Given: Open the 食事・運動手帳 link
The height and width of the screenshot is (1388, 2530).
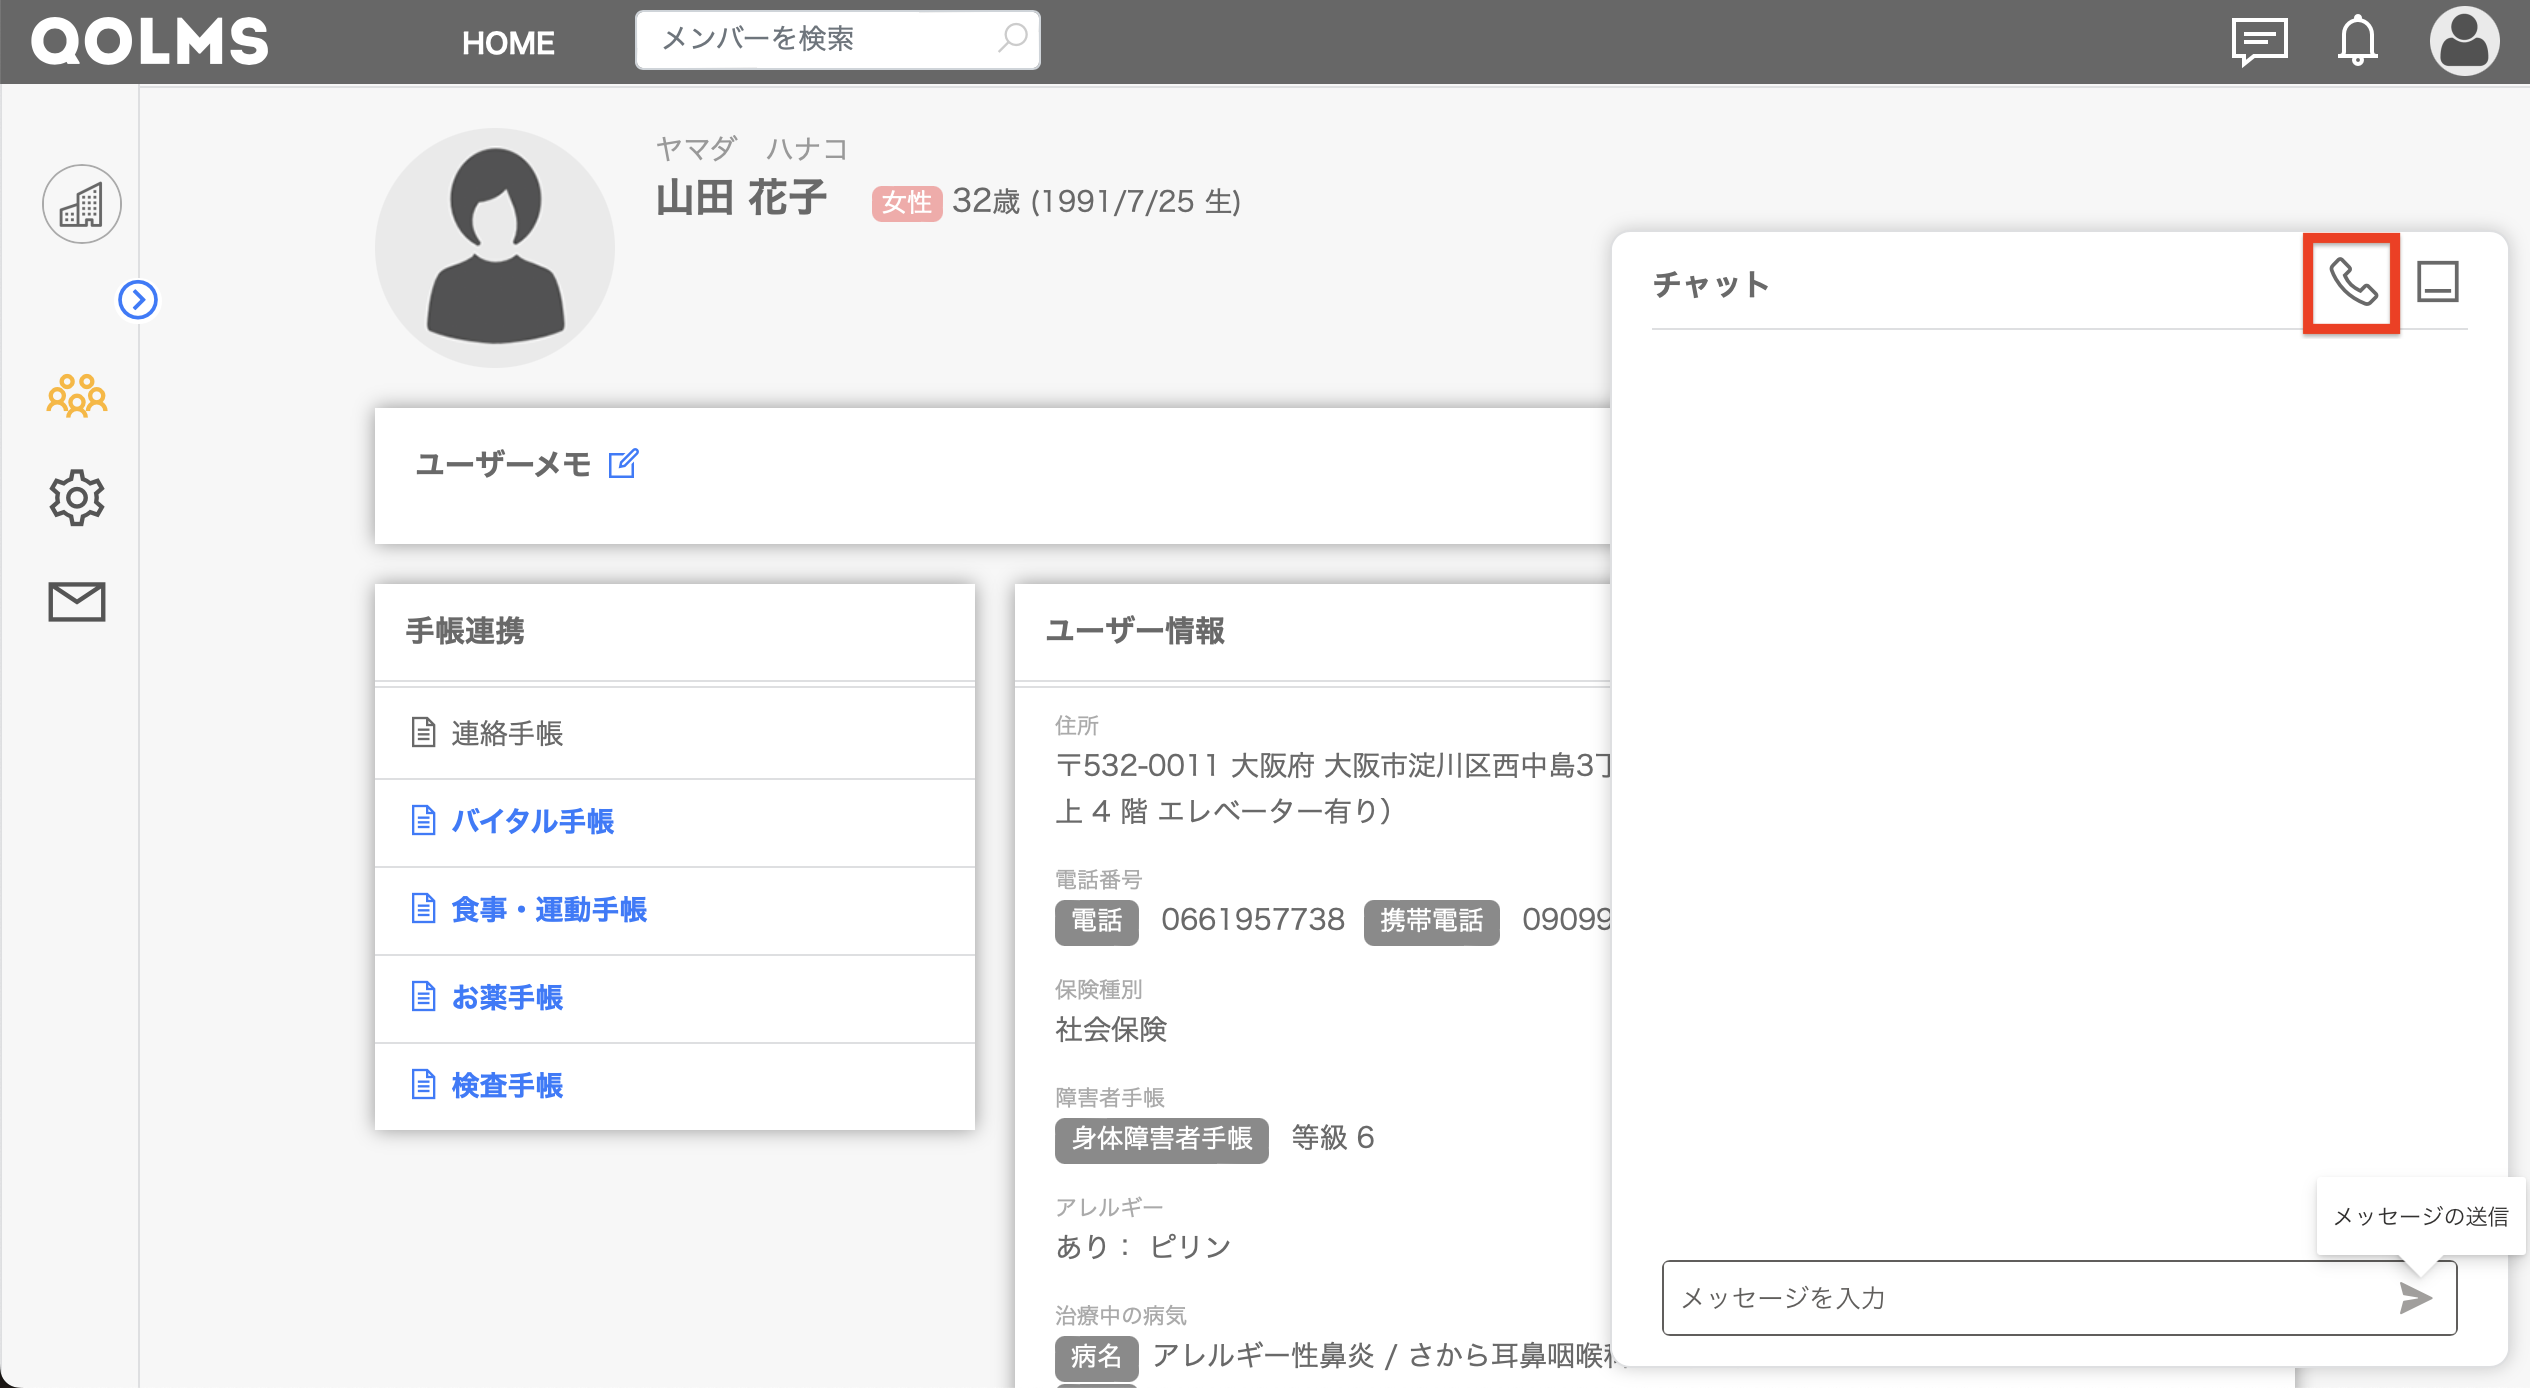Looking at the screenshot, I should point(549,909).
